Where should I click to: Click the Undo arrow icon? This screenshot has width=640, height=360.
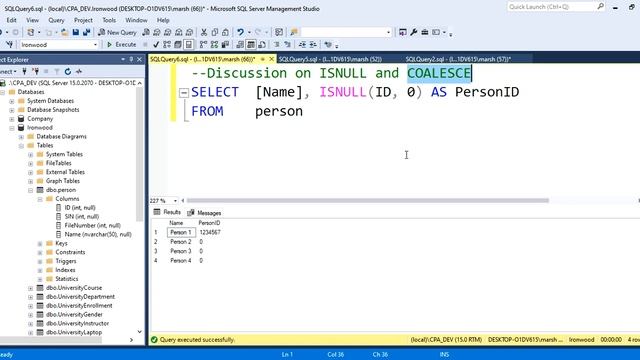240,32
